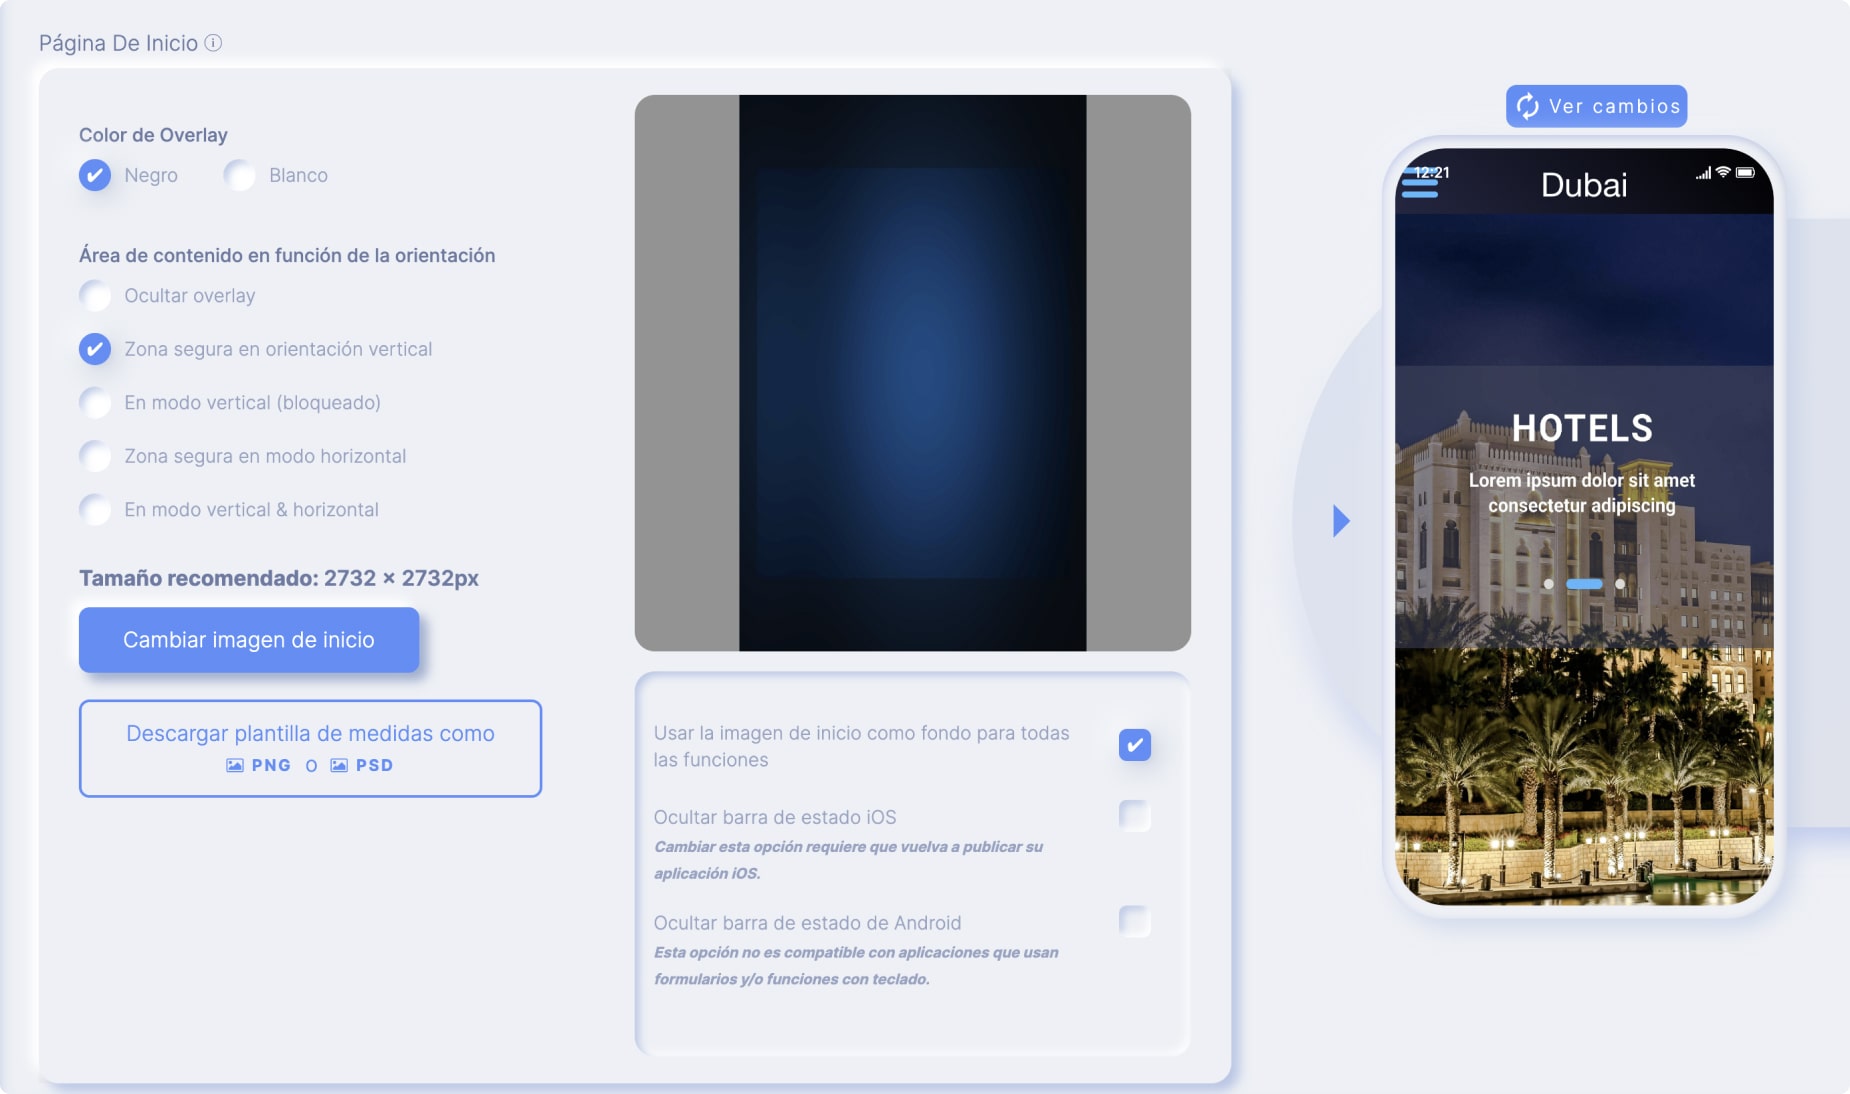Select the last carousel dot in phone preview
Screen dimensions: 1850x1094
pyautogui.click(x=1620, y=584)
